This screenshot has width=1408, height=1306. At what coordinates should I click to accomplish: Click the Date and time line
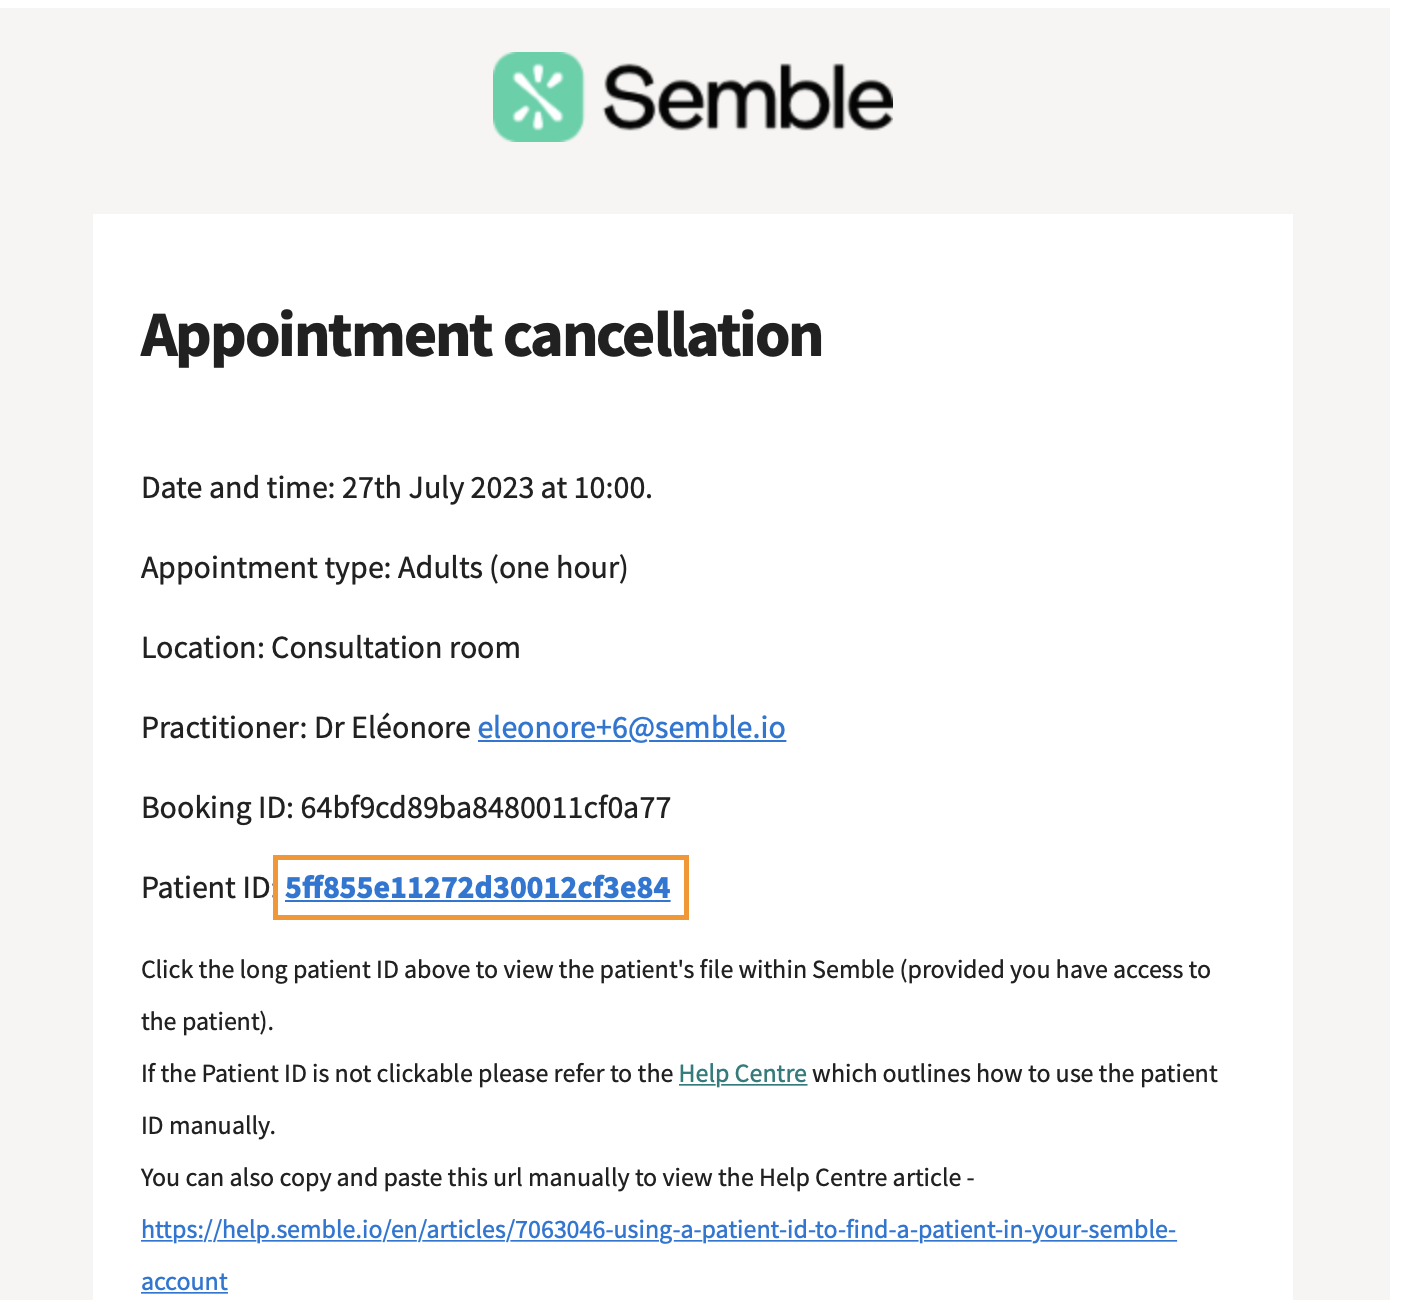397,487
